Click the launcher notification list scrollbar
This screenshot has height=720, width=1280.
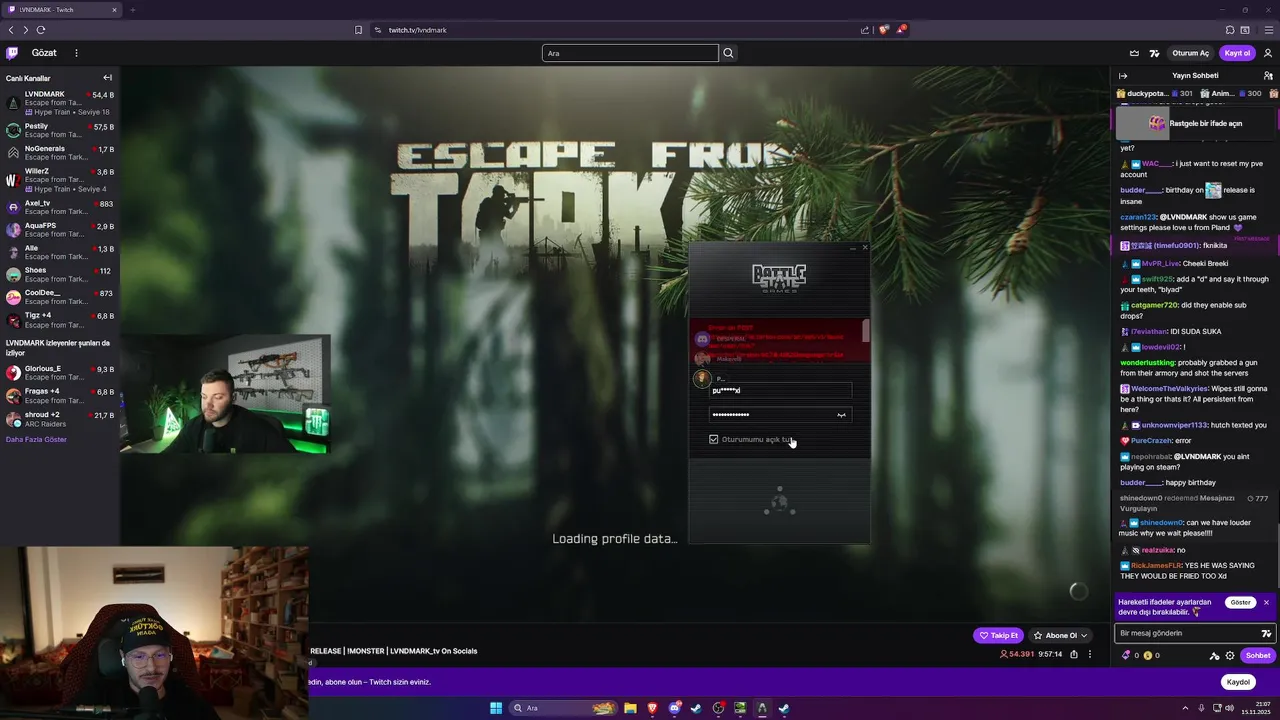click(x=865, y=330)
